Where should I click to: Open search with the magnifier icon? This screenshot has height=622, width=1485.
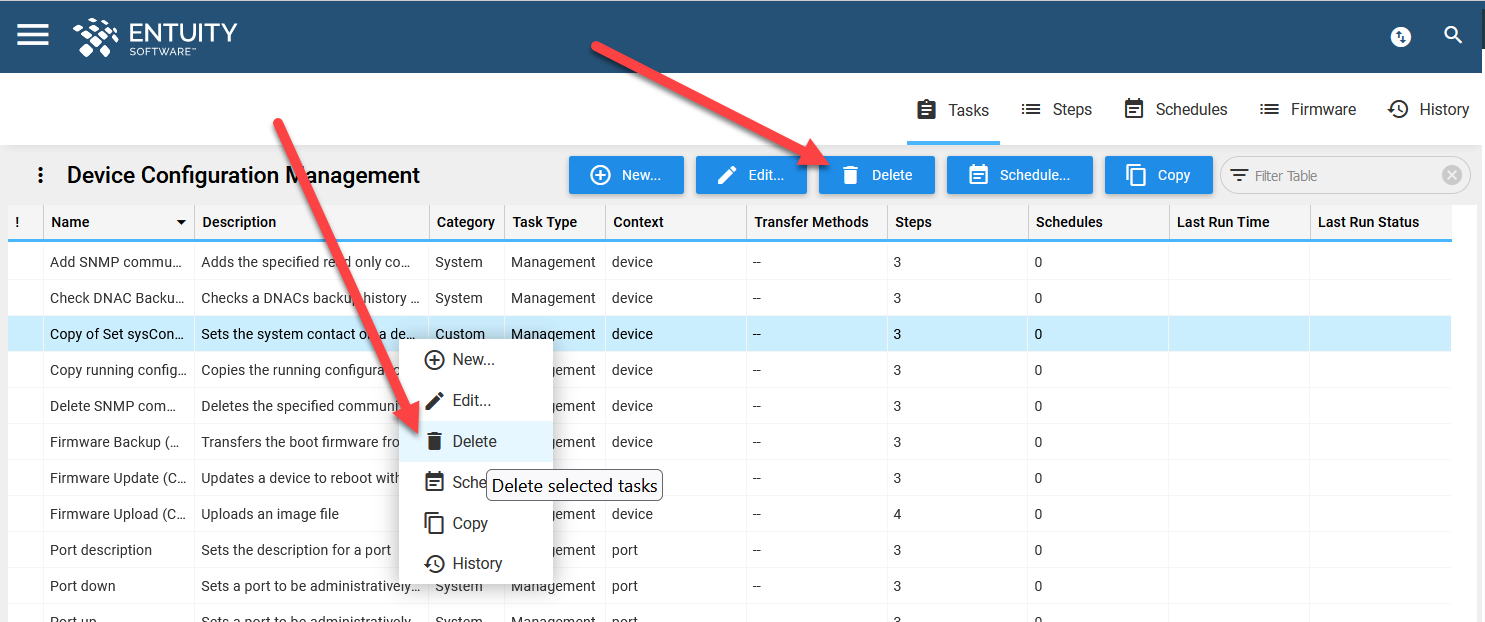(1453, 35)
